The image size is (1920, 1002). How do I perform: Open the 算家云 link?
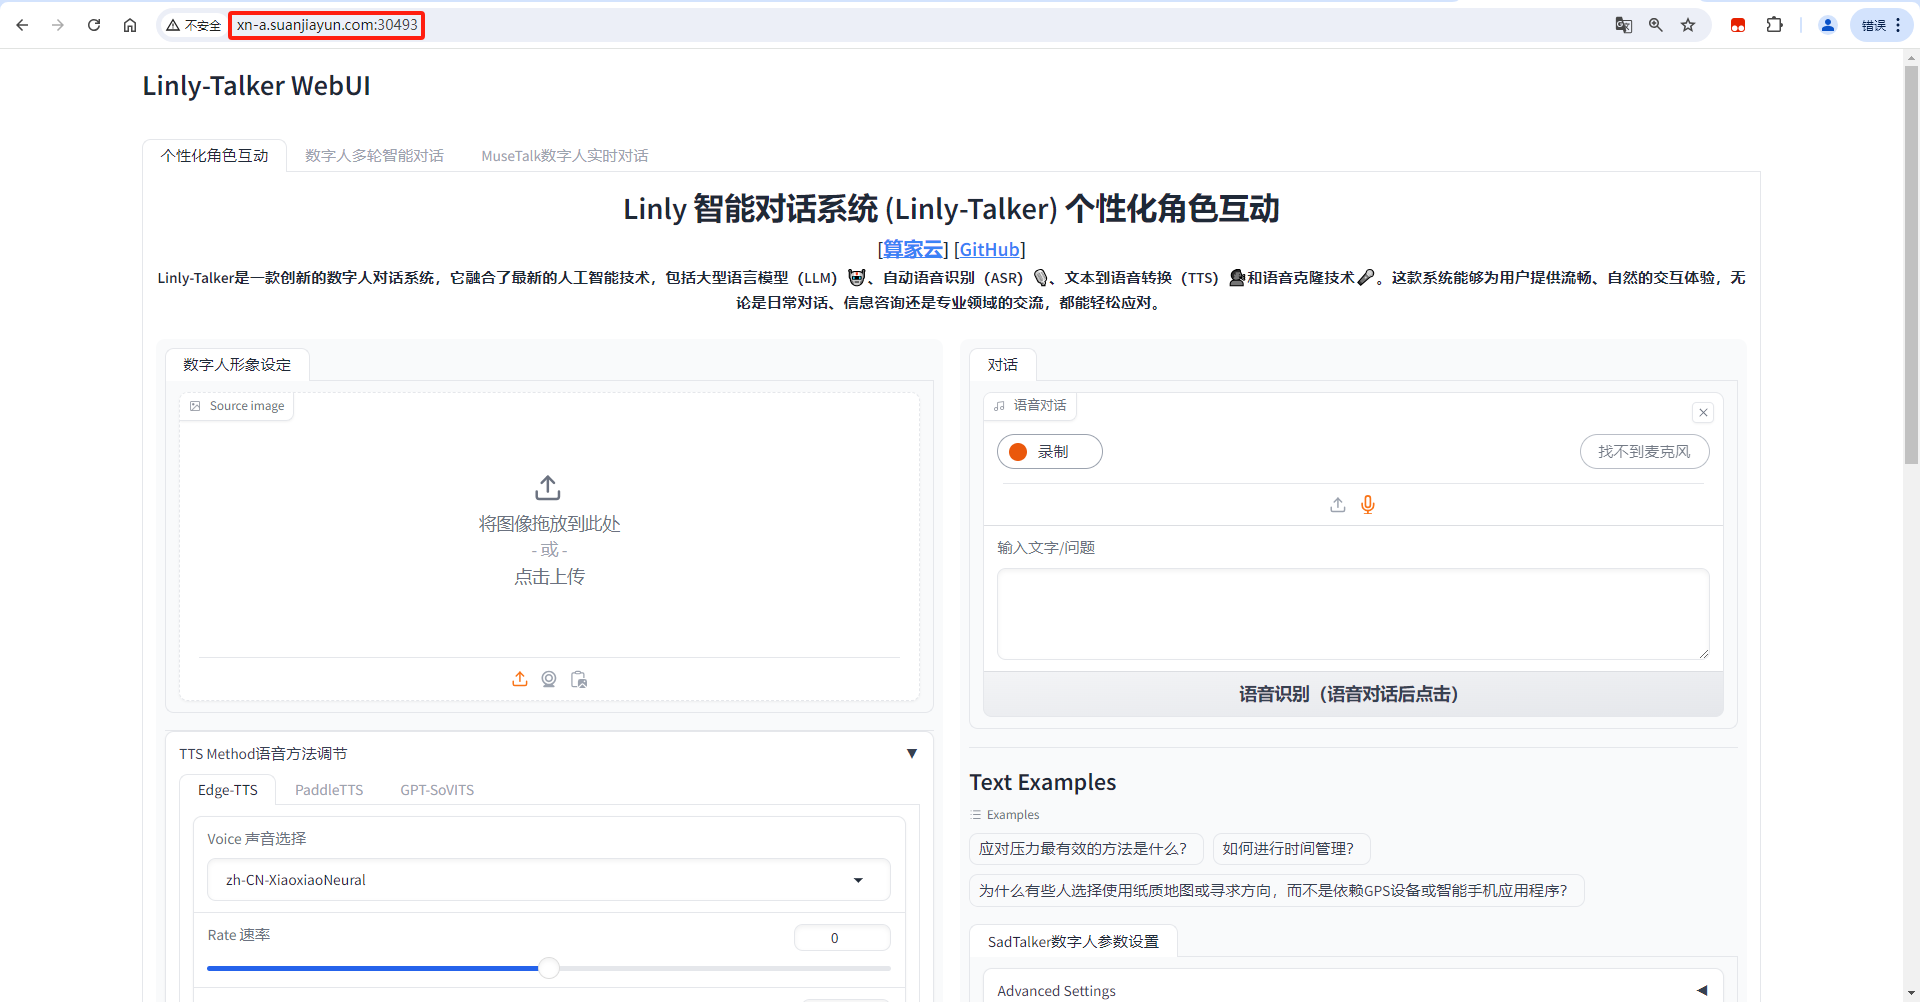click(913, 249)
